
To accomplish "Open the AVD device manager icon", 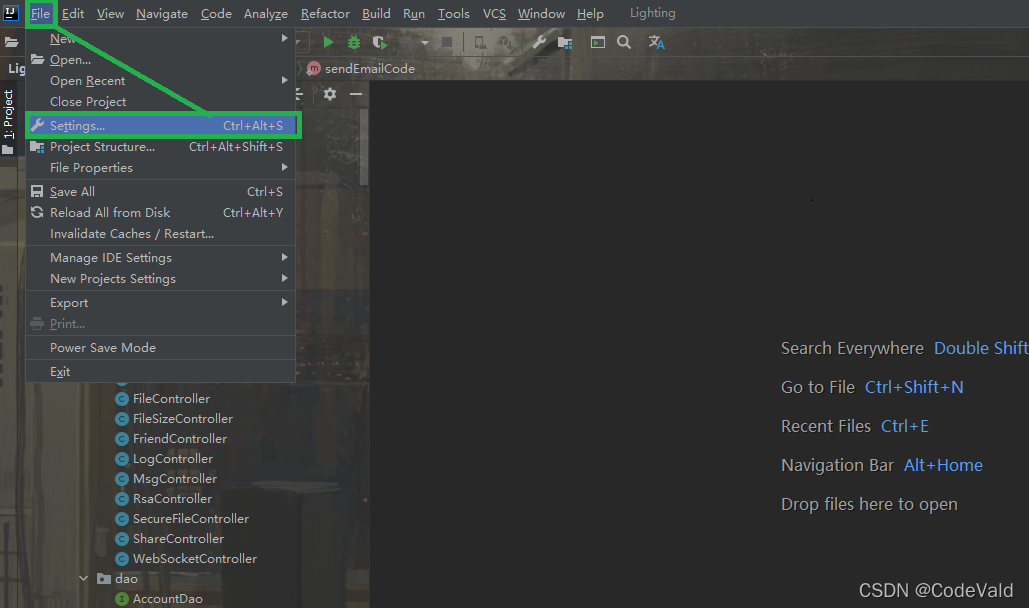I will (480, 43).
